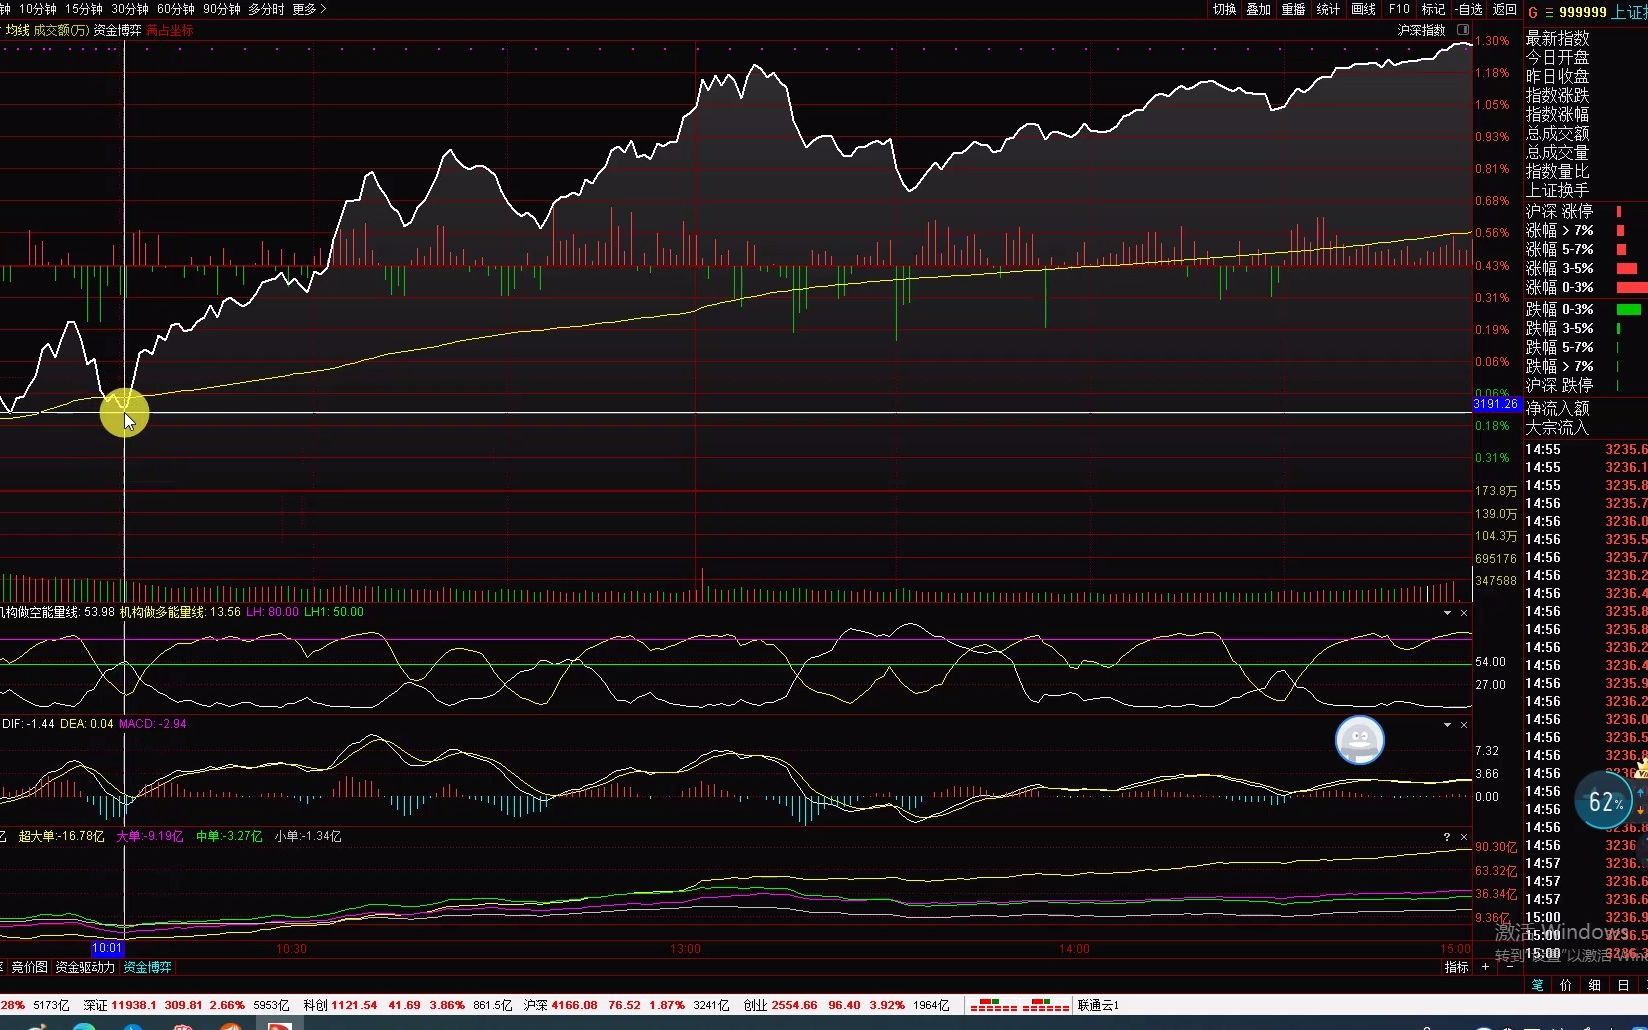
Task: Click the red G icon
Action: (1533, 12)
